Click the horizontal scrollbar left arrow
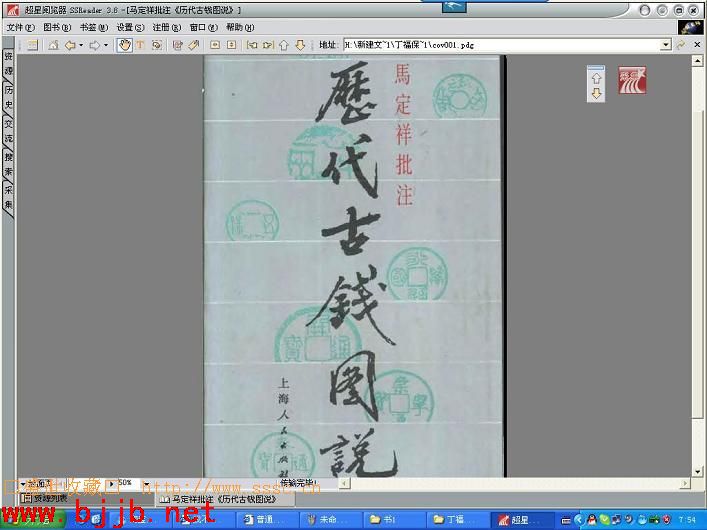 click(x=344, y=484)
